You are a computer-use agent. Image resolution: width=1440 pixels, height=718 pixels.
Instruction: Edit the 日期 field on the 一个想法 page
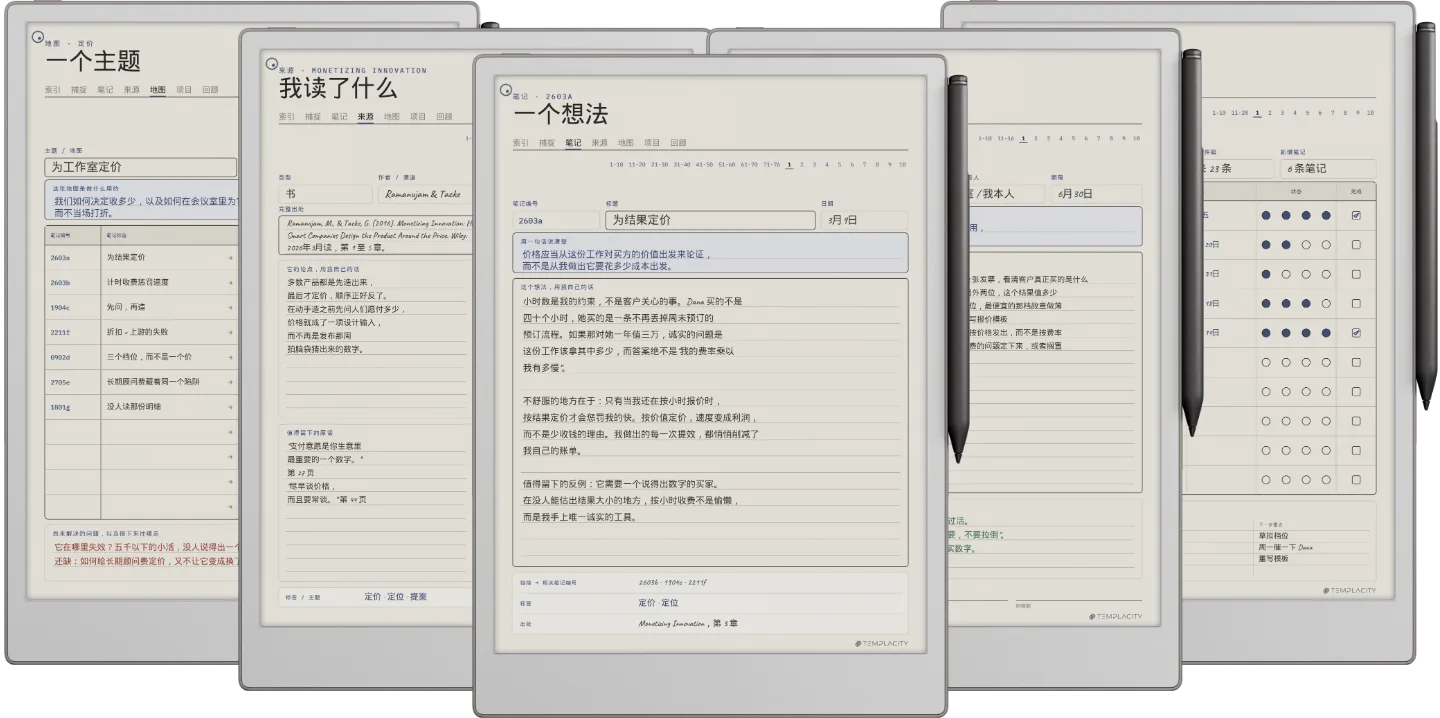coord(864,220)
